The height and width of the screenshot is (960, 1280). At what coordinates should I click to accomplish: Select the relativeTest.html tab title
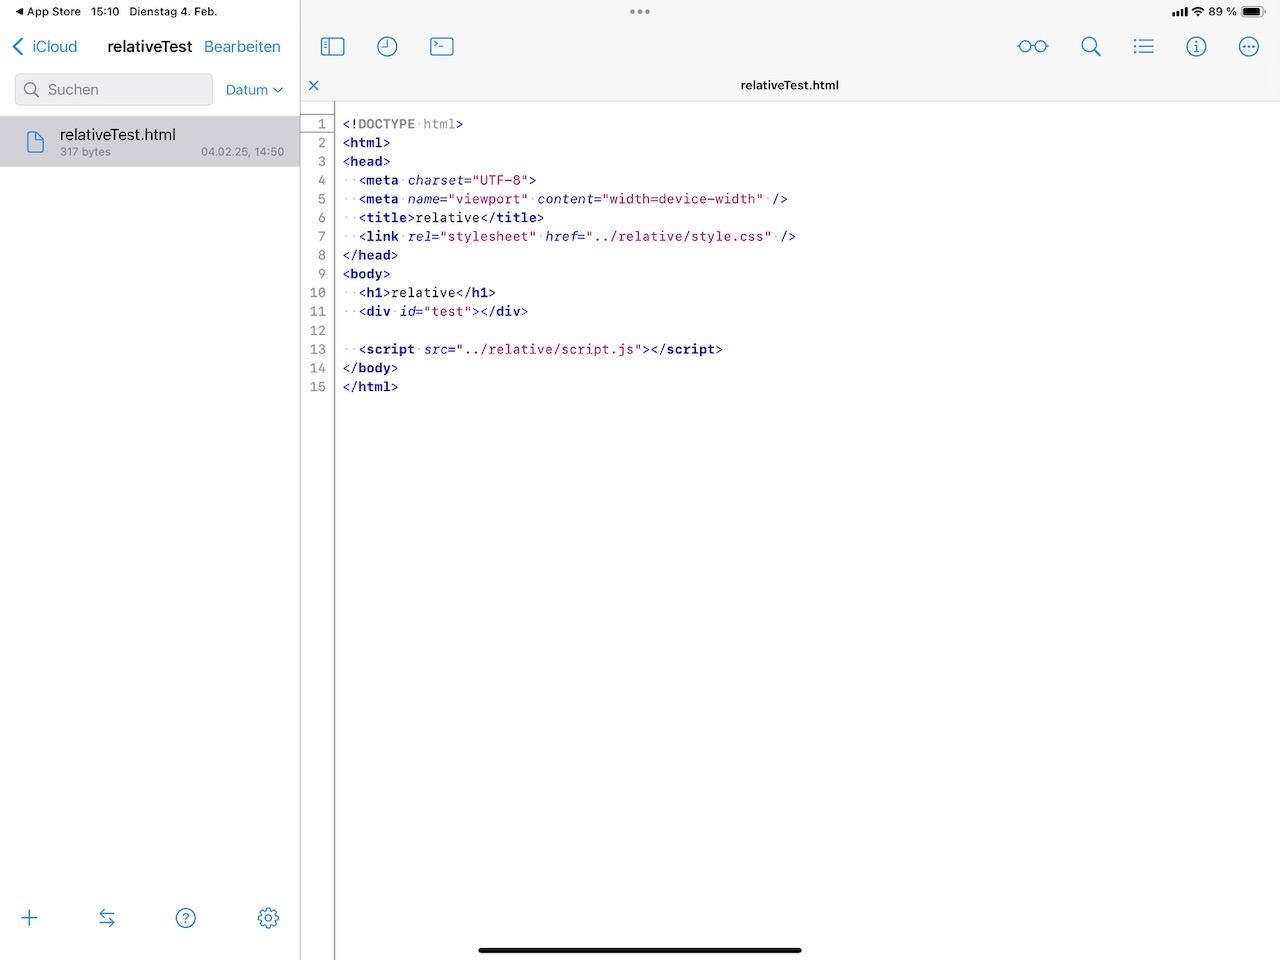(x=790, y=85)
